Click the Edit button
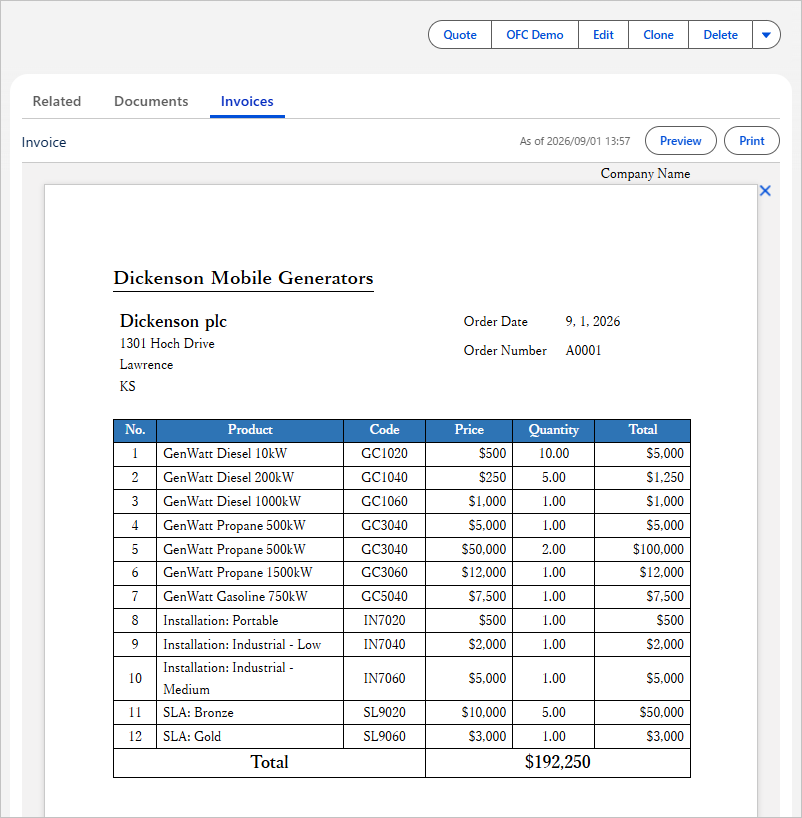Viewport: 802px width, 818px height. 603,35
